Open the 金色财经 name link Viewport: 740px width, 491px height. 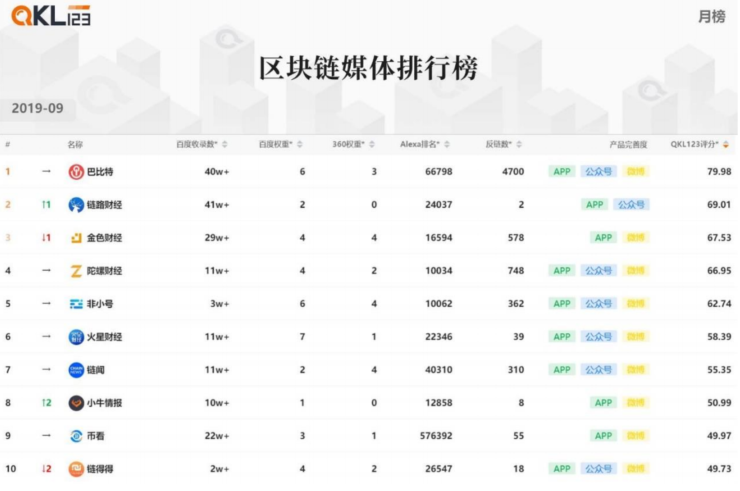point(104,238)
